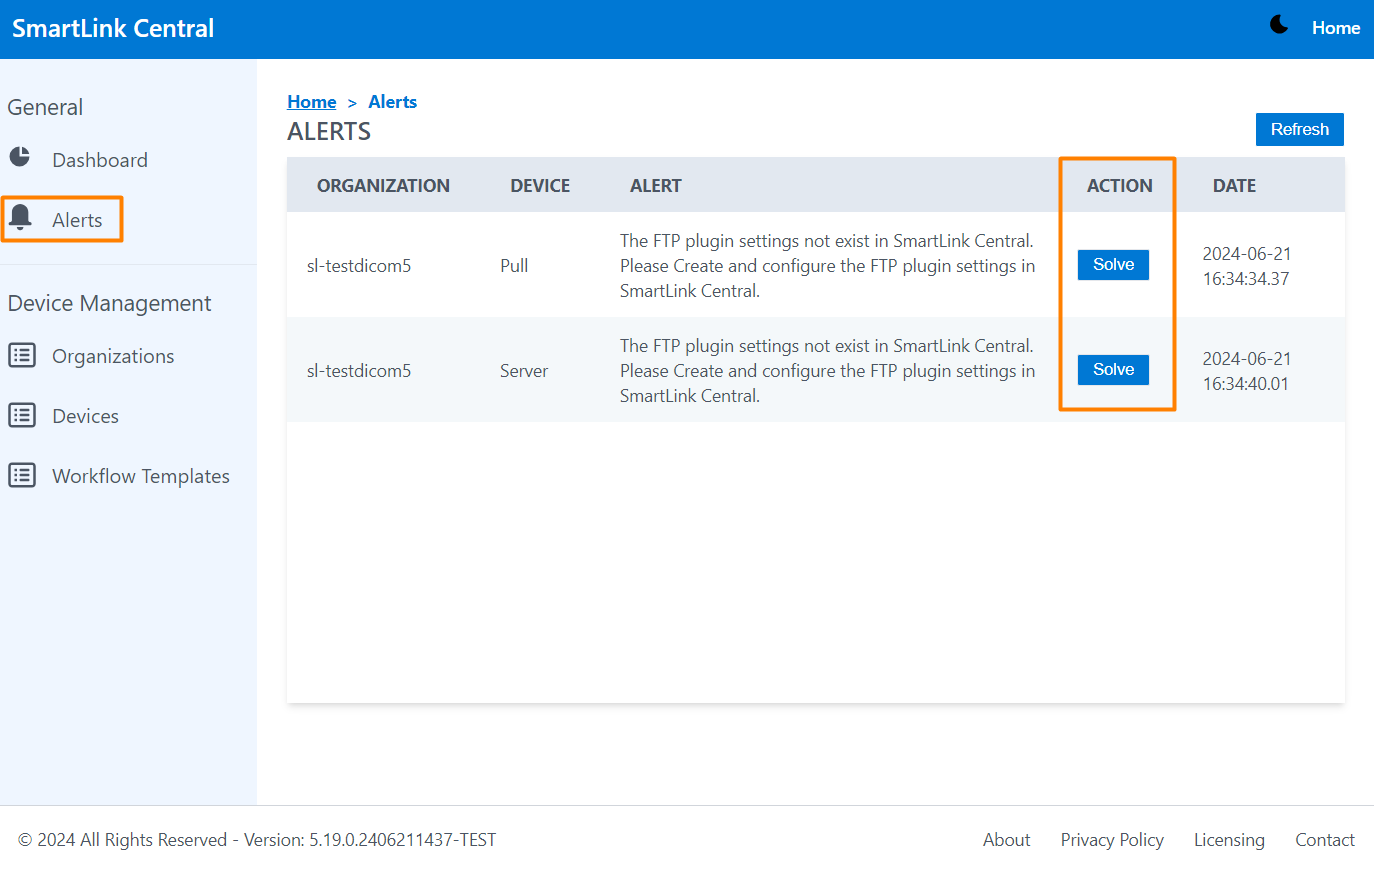Refresh the alerts list

[1299, 130]
